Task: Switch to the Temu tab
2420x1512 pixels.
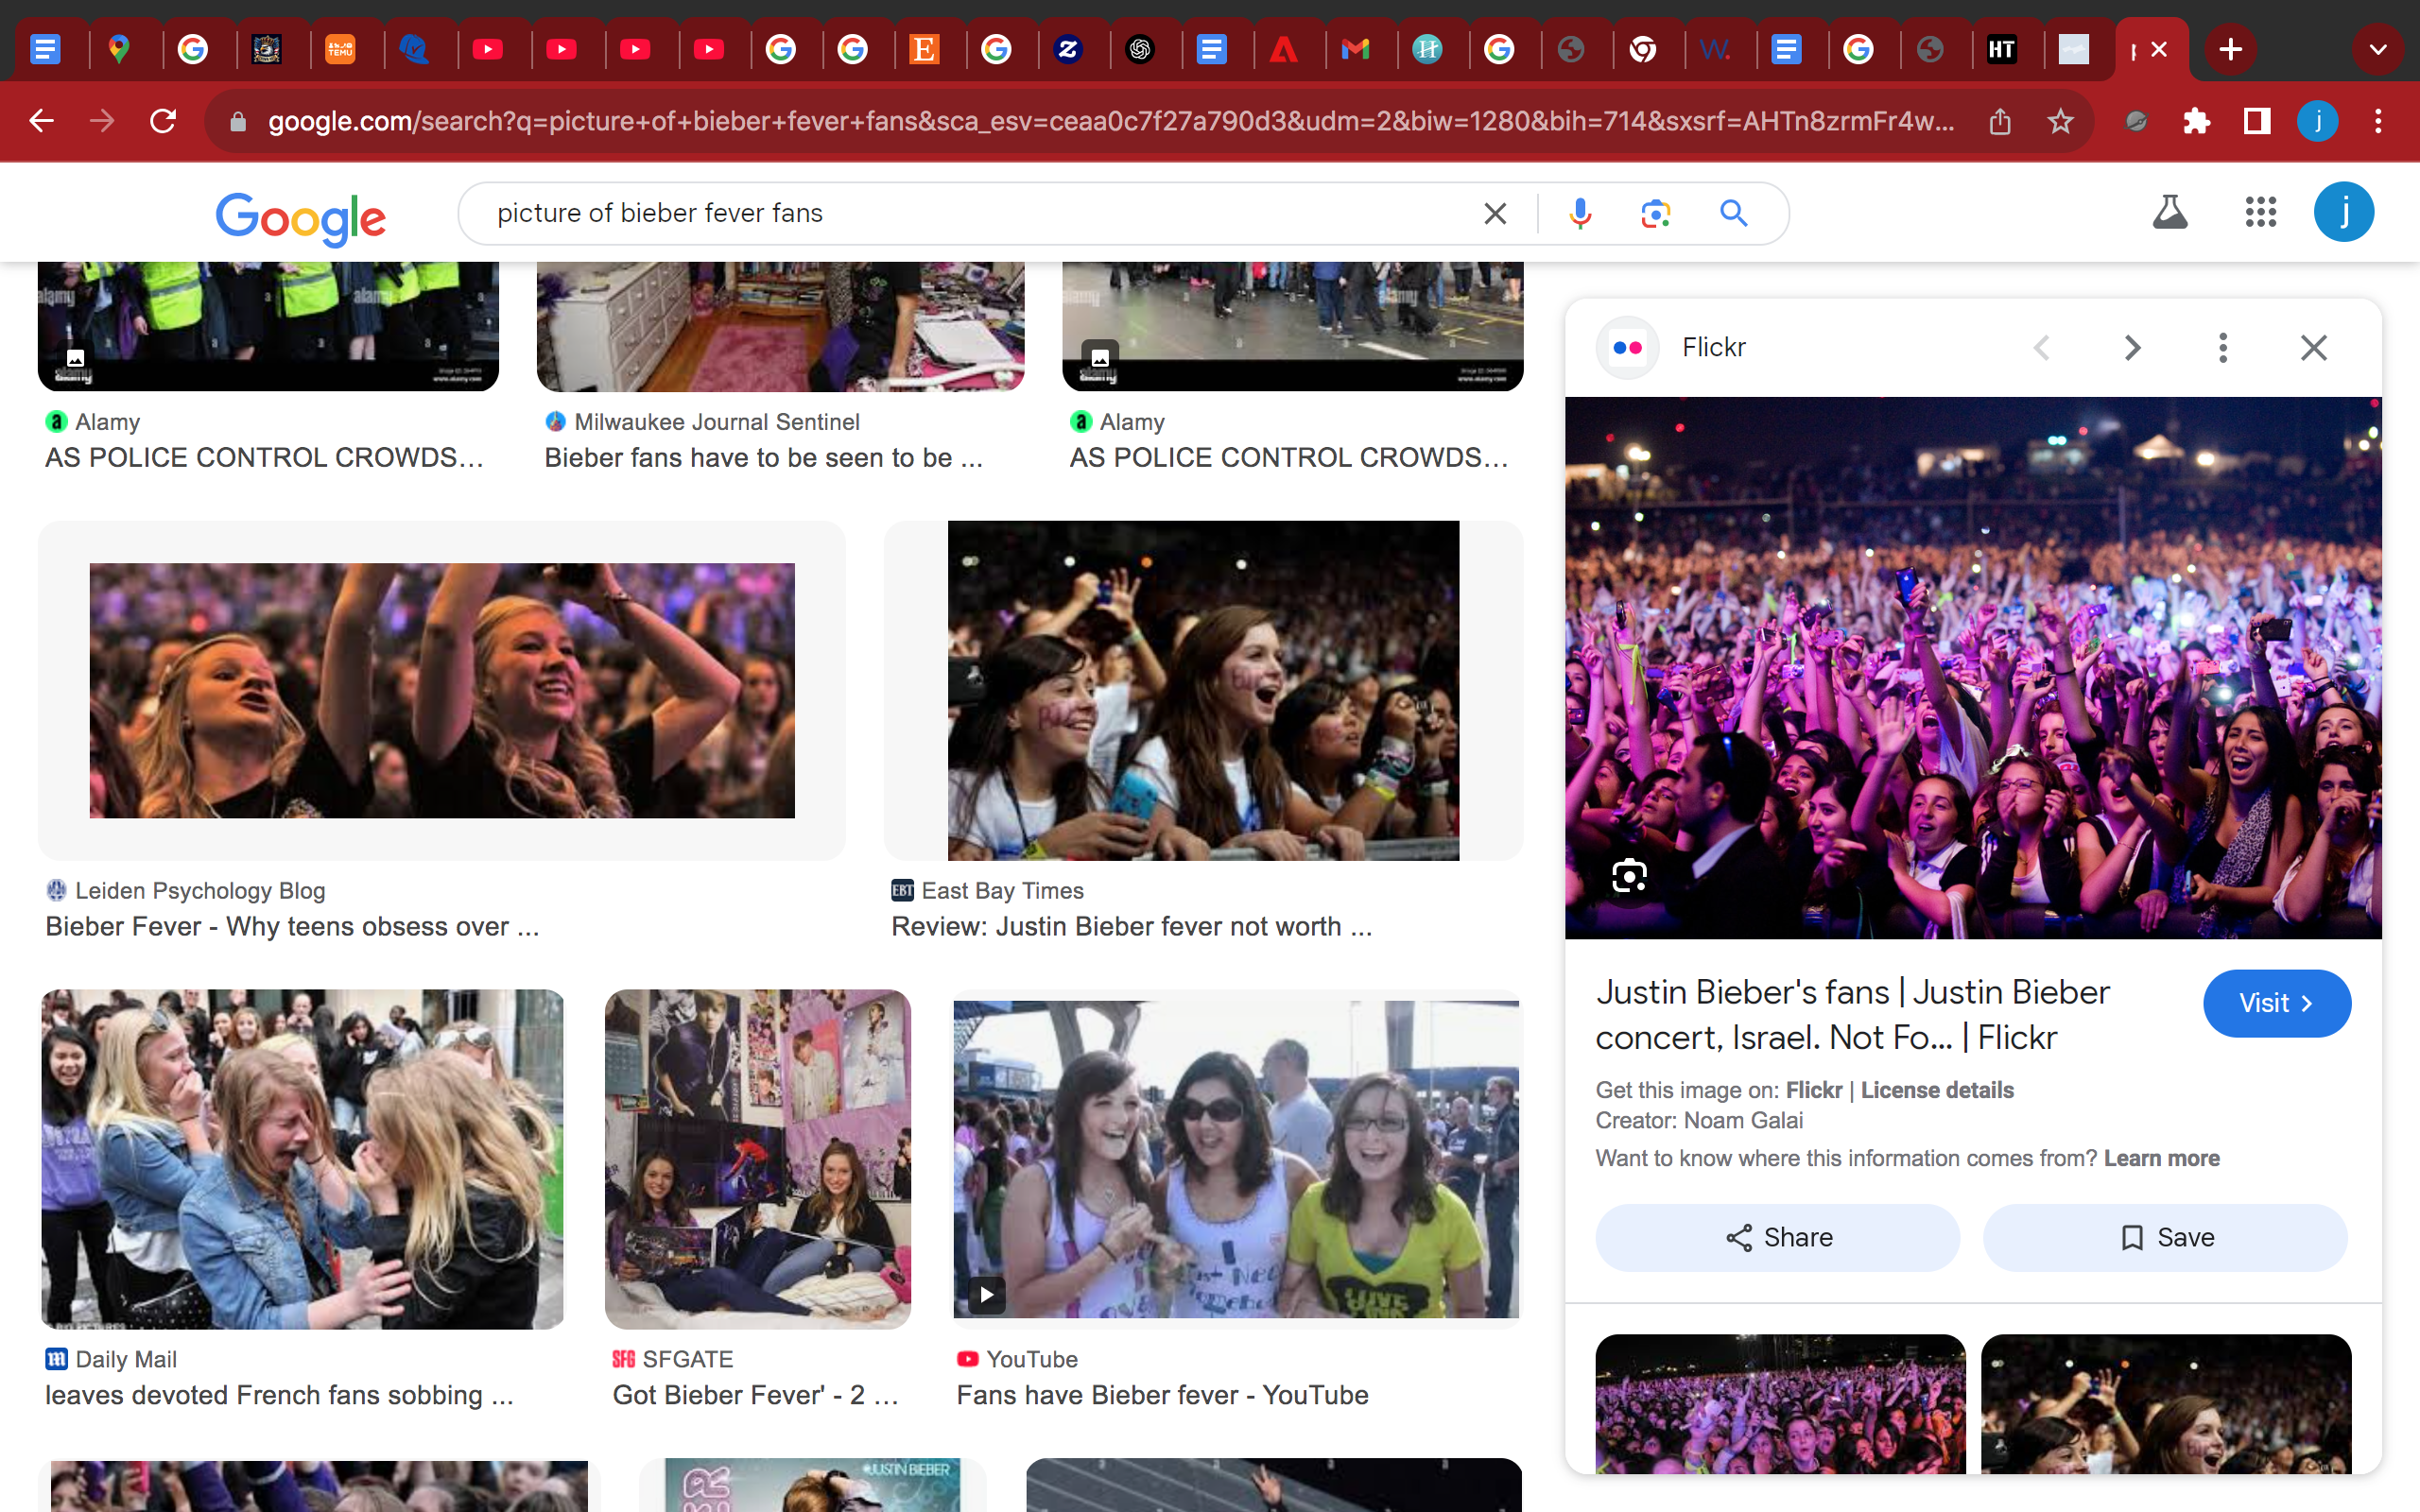Action: point(340,49)
